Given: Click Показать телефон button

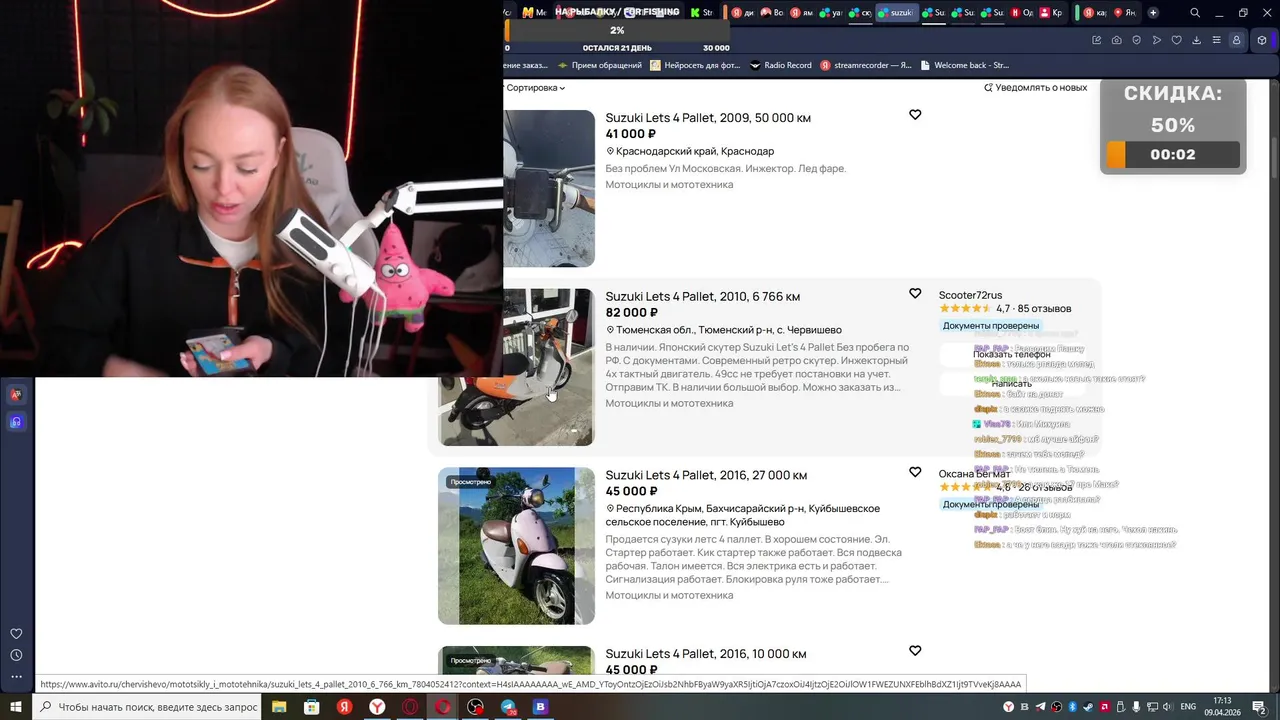Looking at the screenshot, I should click(1012, 354).
